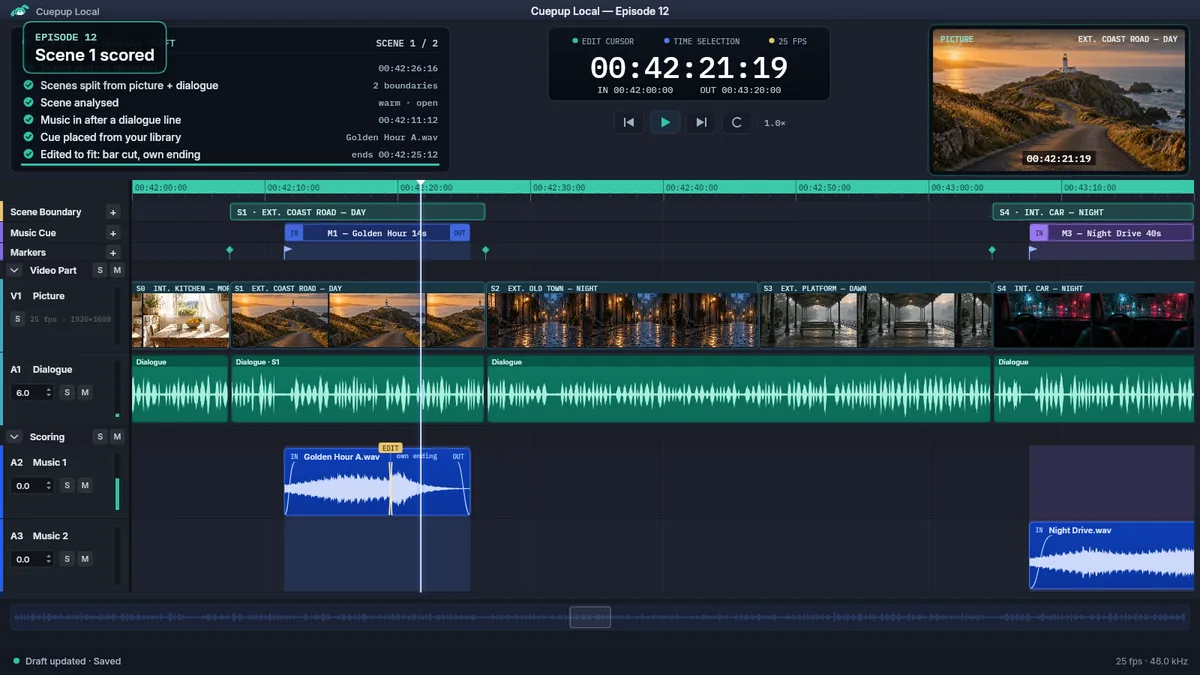Select the S4 INT. CAR scene boundary

[1093, 212]
